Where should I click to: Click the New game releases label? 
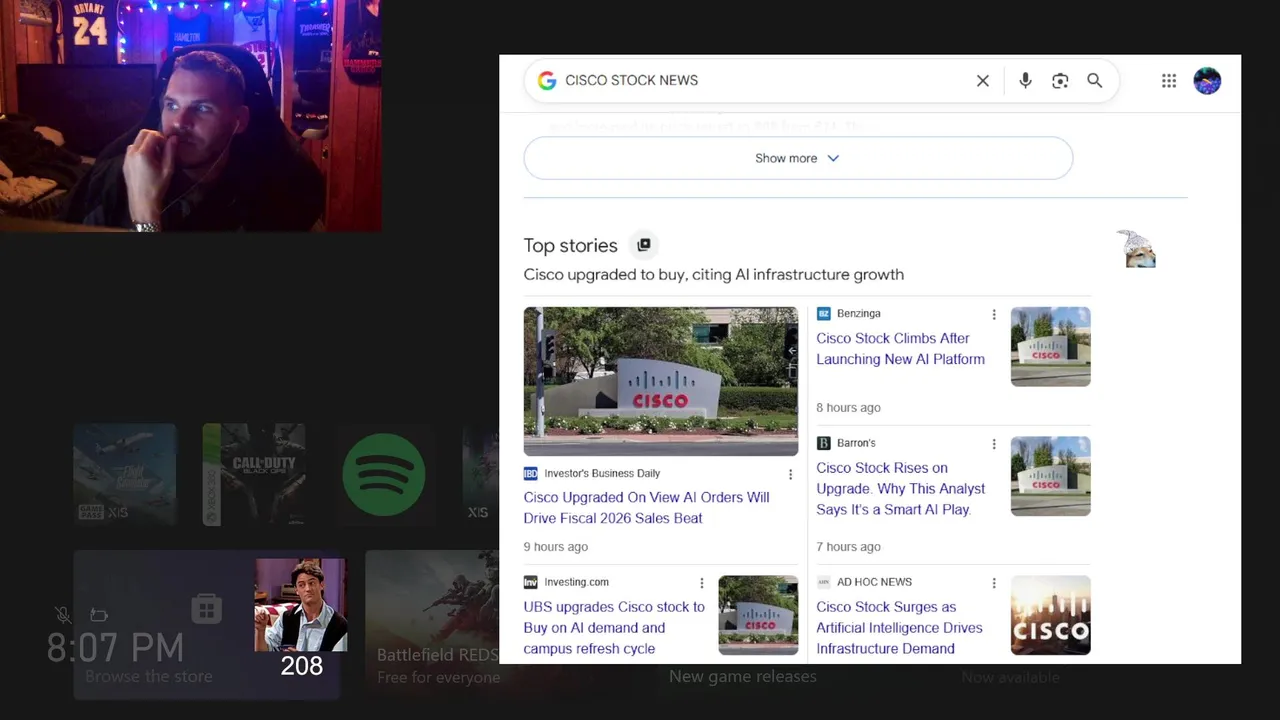tap(742, 677)
